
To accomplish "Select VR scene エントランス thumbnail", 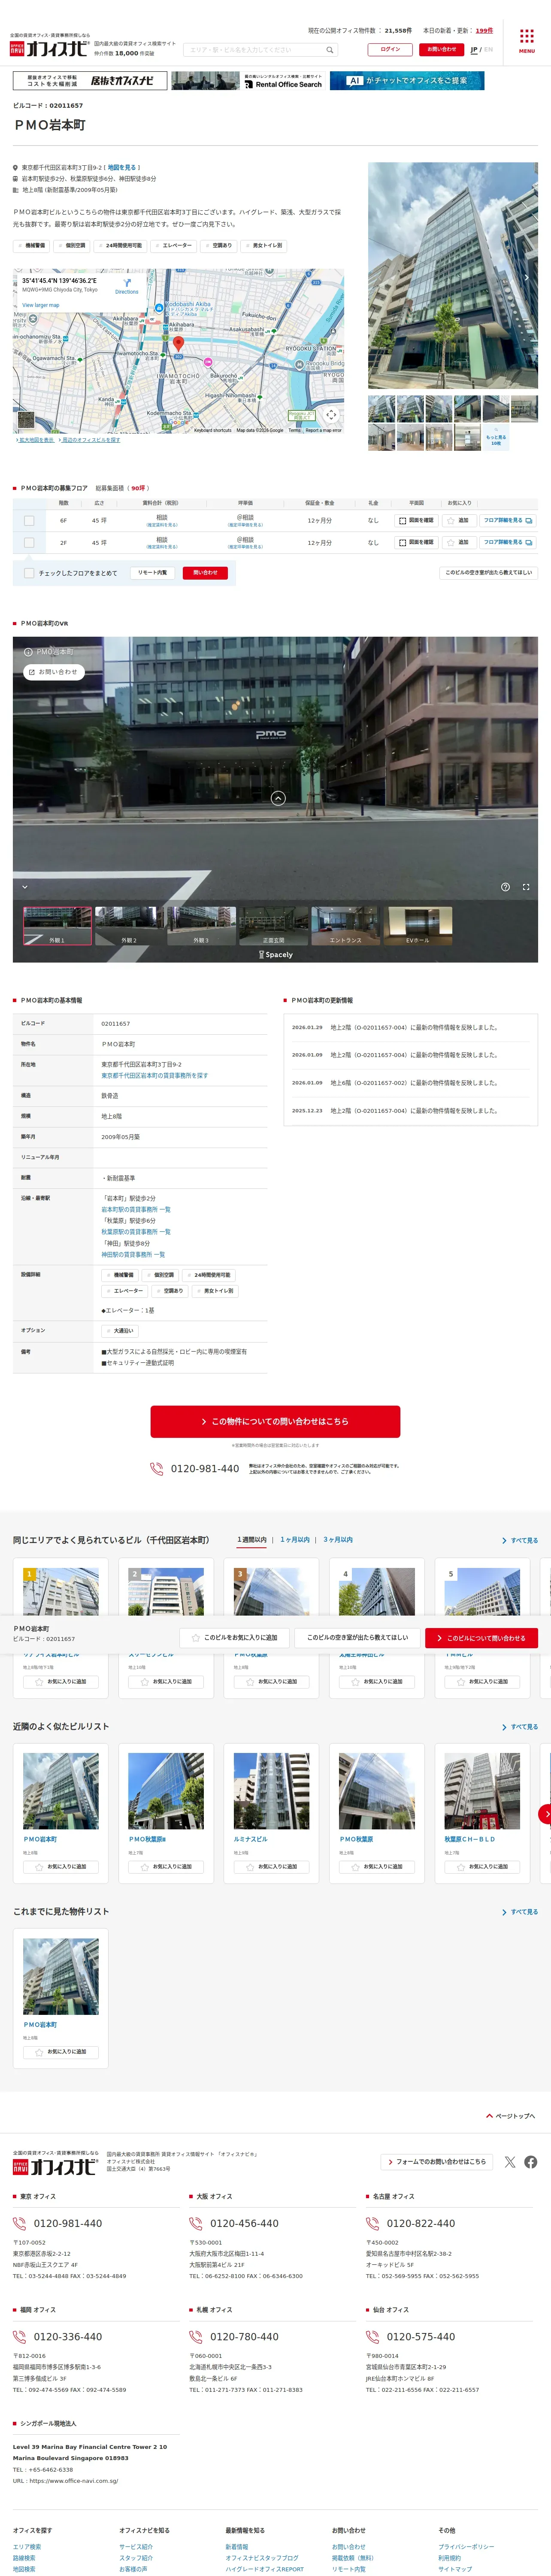I will tap(345, 925).
